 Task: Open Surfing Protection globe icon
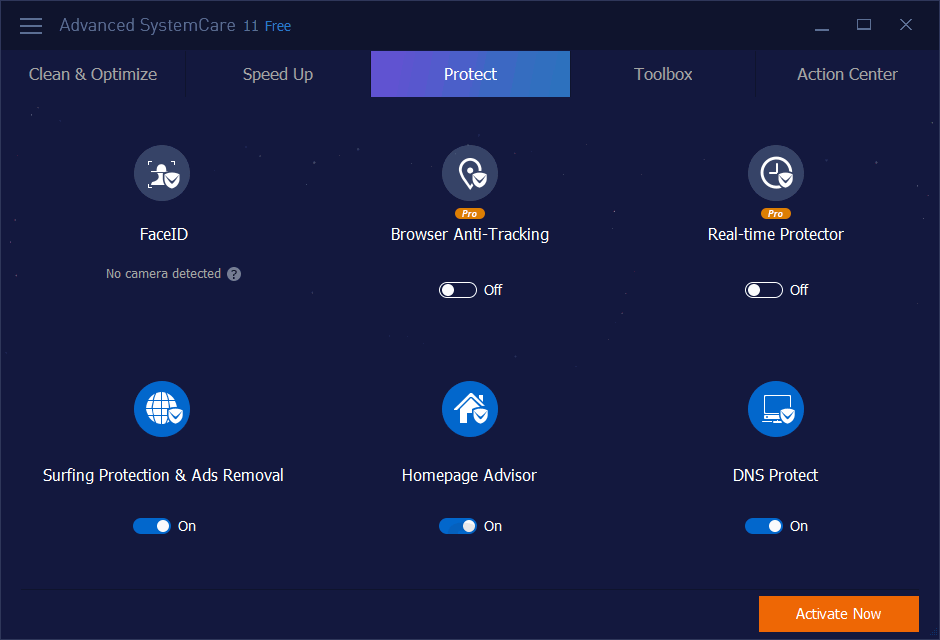point(162,409)
